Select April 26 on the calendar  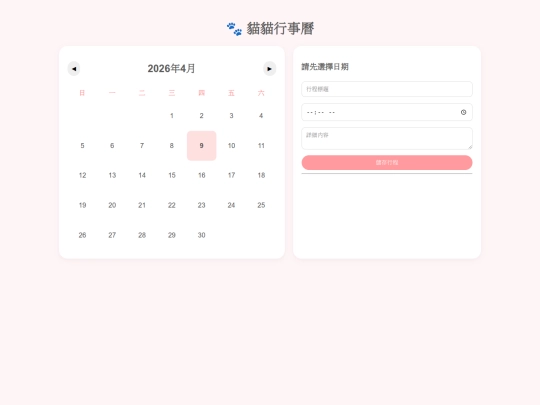pyautogui.click(x=82, y=235)
